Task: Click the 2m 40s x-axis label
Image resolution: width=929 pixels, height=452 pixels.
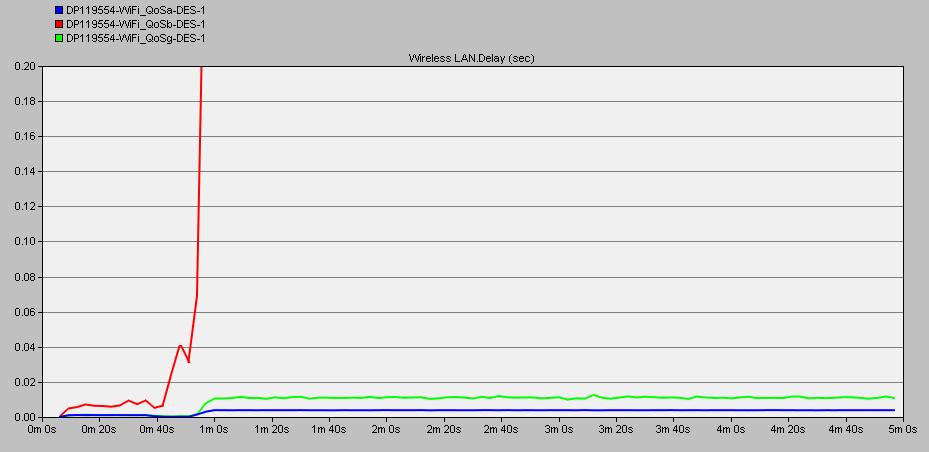Action: pos(500,429)
